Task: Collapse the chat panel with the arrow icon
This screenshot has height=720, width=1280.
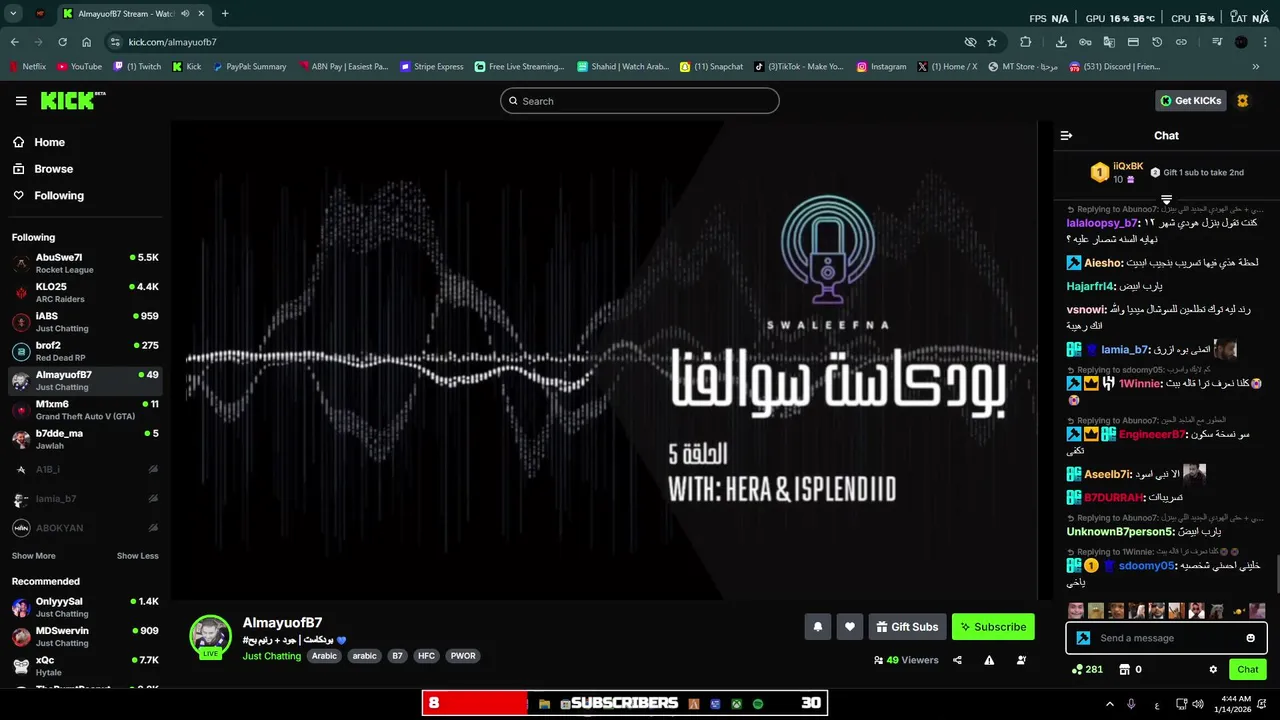Action: (x=1066, y=135)
